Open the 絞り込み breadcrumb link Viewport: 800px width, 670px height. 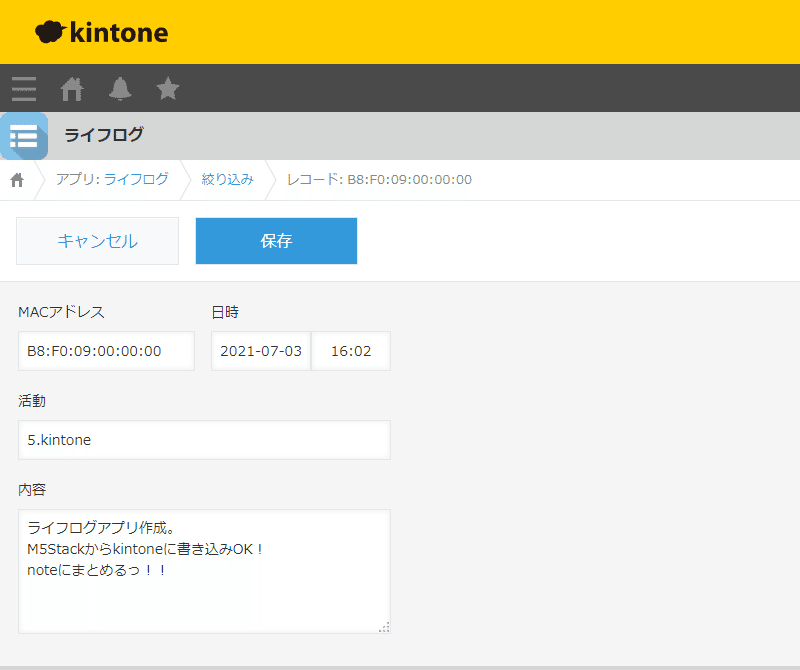tap(228, 179)
